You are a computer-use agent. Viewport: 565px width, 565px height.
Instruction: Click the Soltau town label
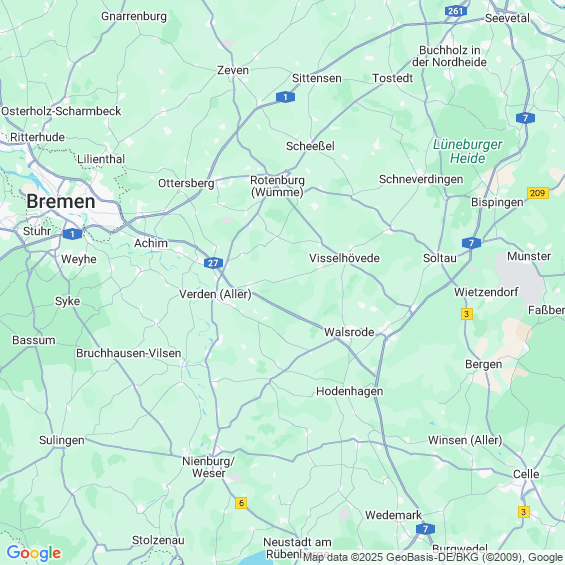[x=440, y=258]
